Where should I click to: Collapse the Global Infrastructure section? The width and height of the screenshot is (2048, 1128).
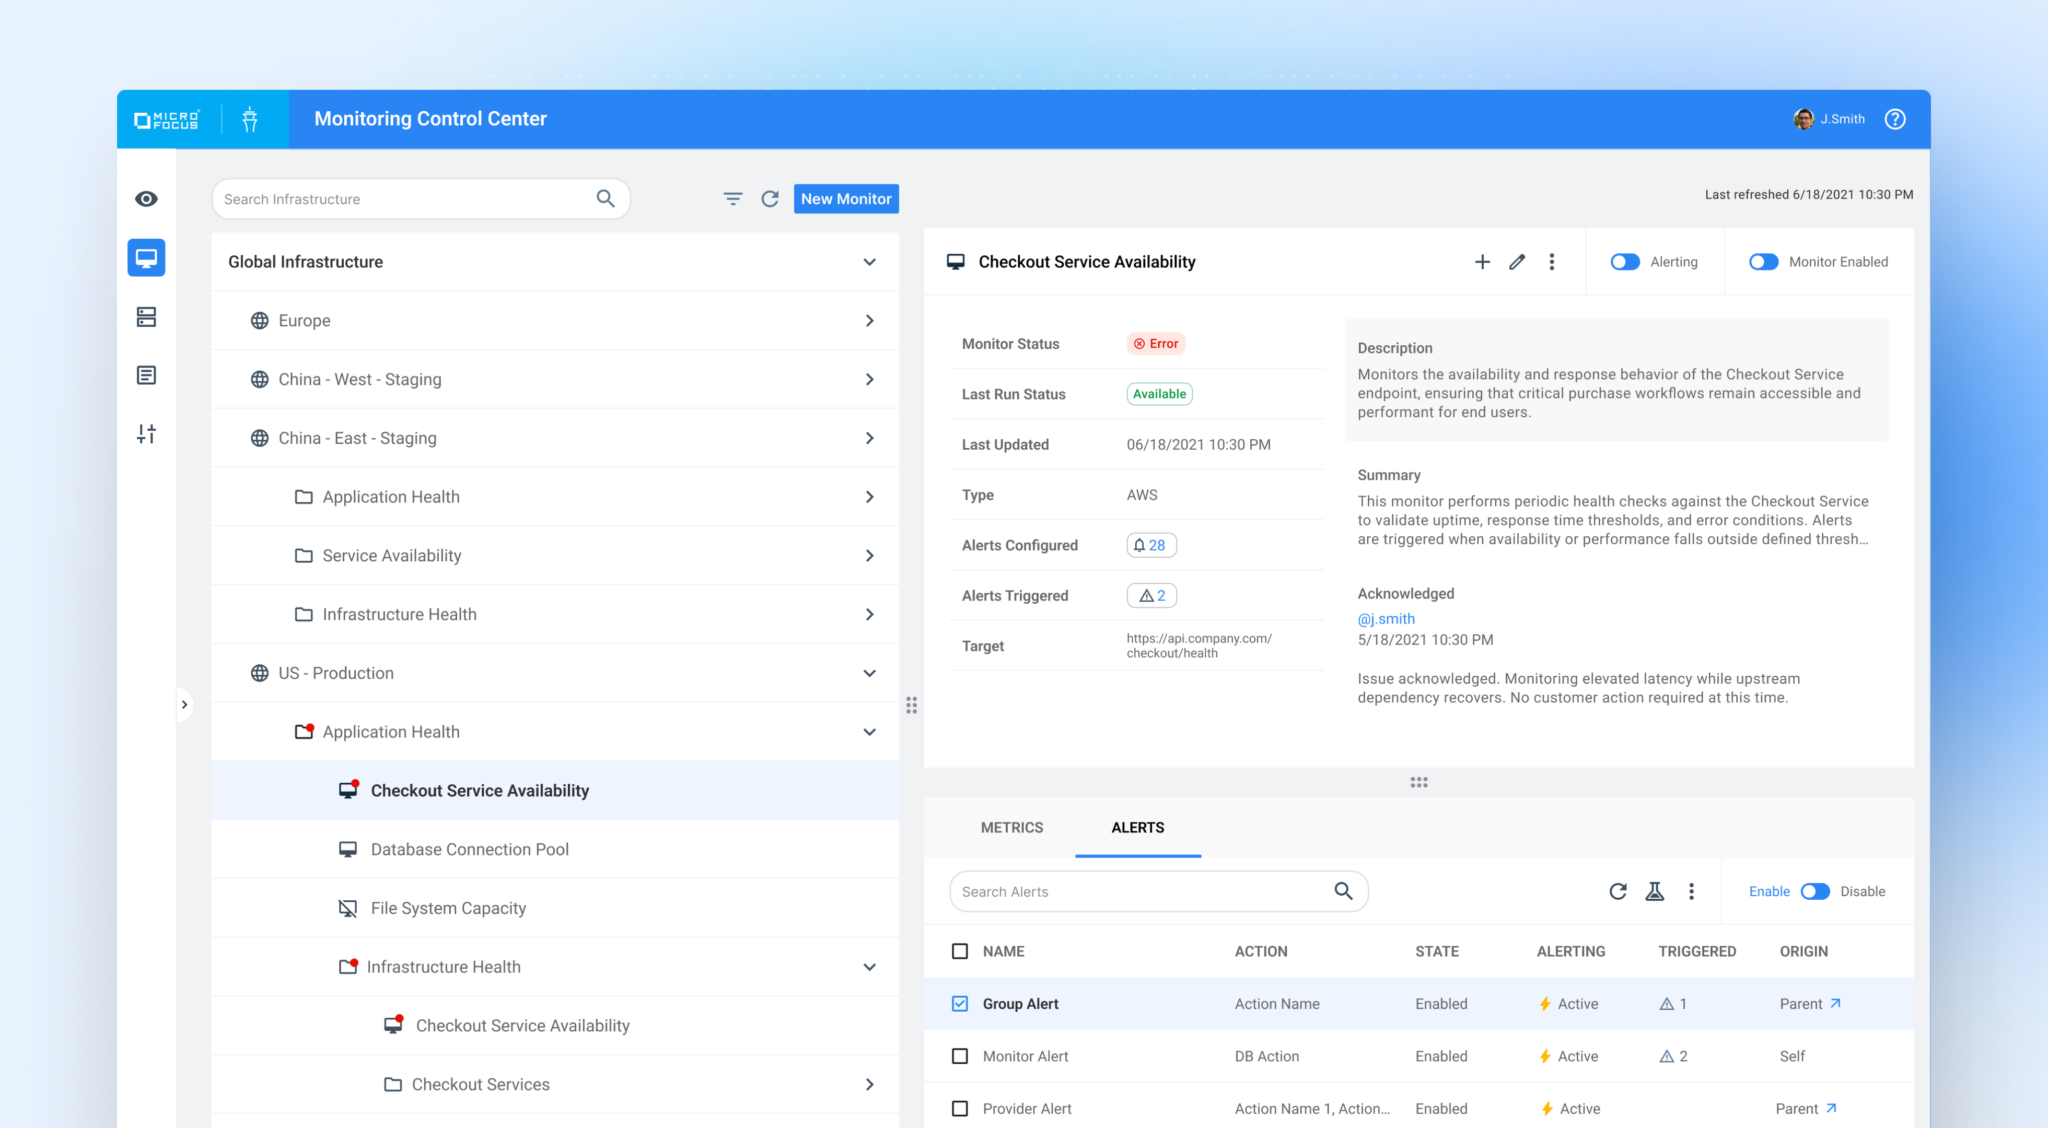tap(869, 262)
